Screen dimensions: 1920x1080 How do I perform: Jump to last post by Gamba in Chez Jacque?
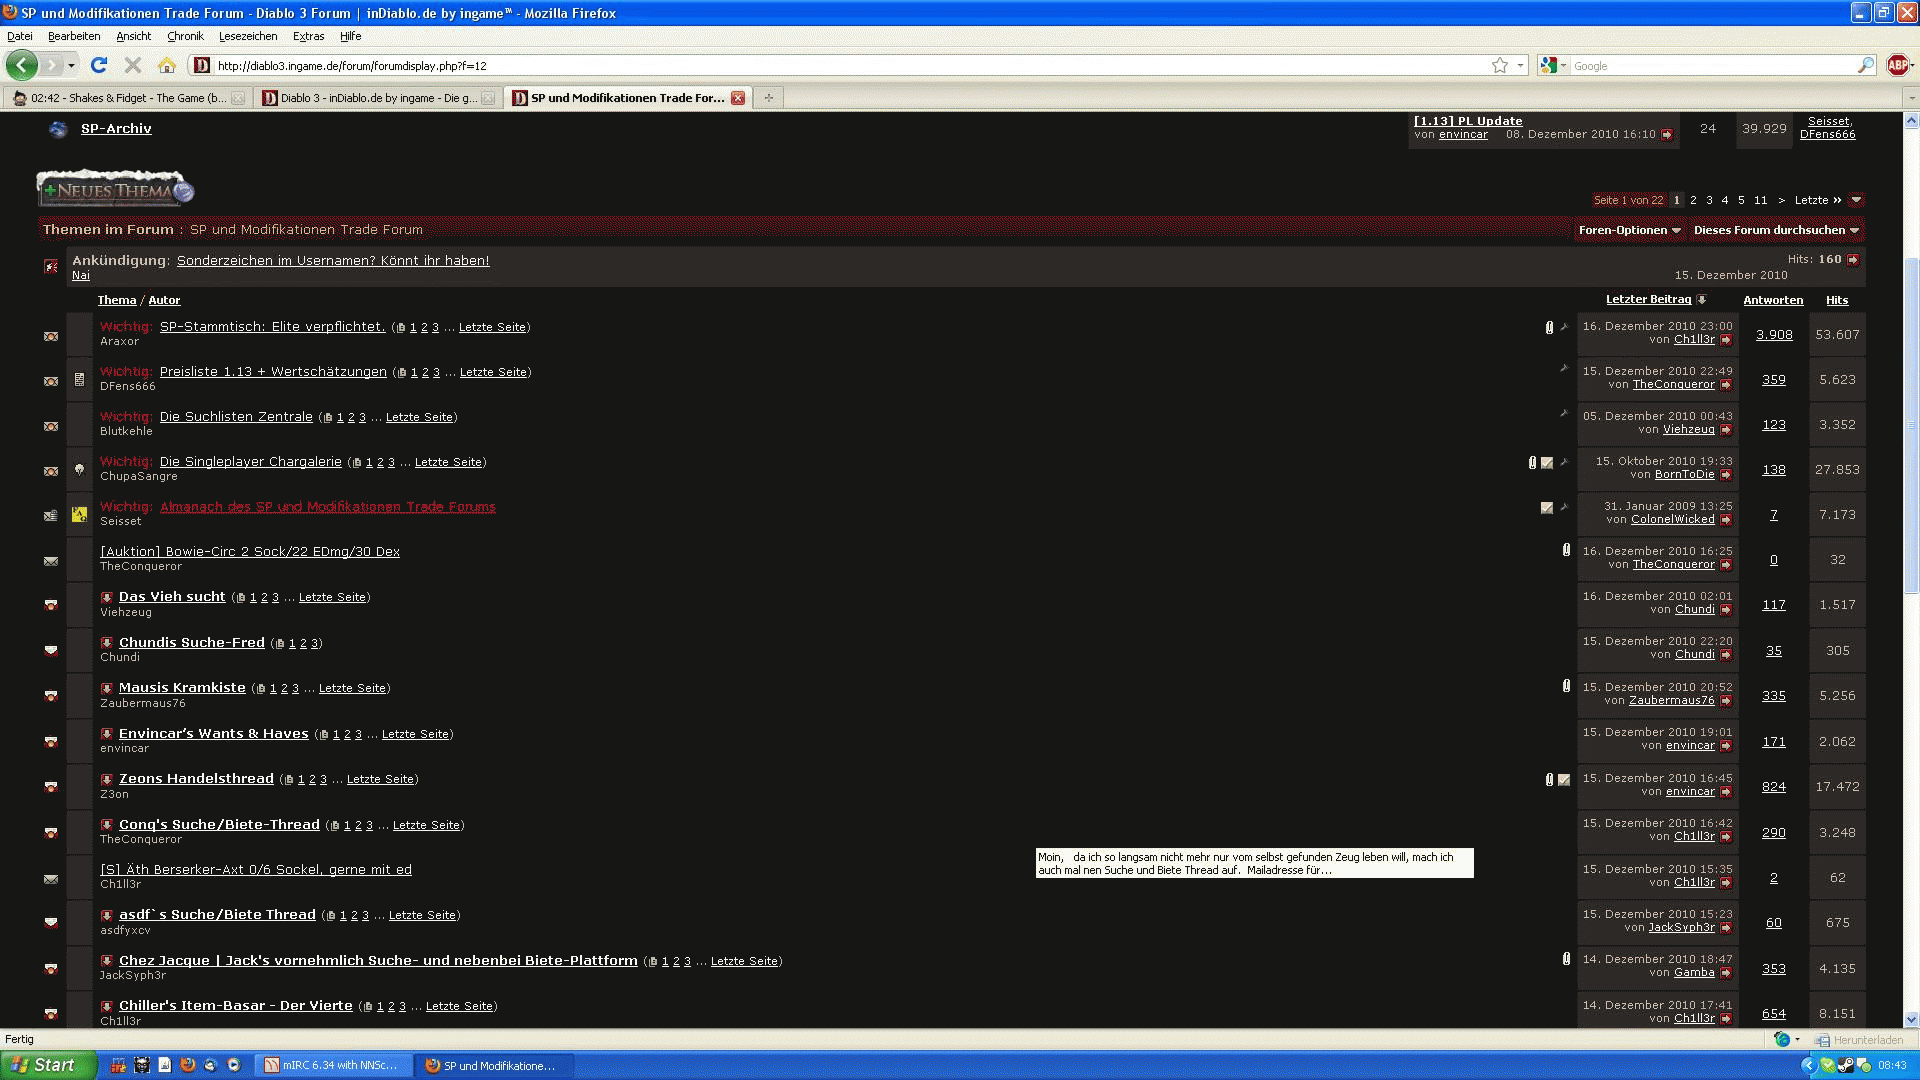[1725, 973]
